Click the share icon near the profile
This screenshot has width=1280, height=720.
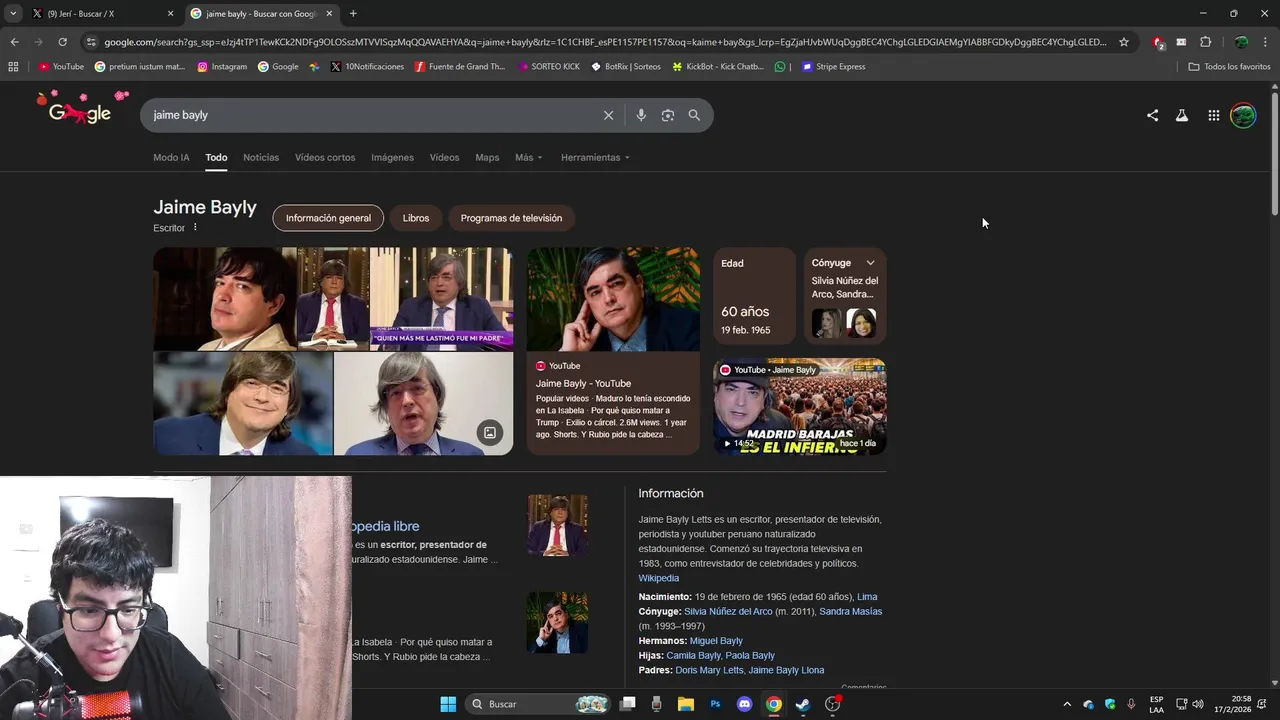pos(1152,115)
